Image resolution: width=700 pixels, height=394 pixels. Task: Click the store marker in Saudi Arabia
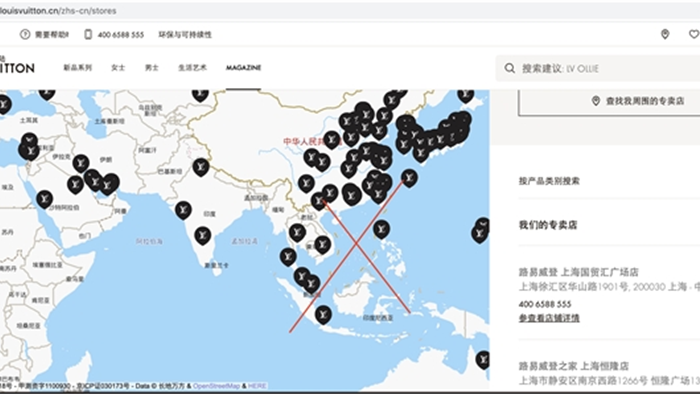point(44,199)
